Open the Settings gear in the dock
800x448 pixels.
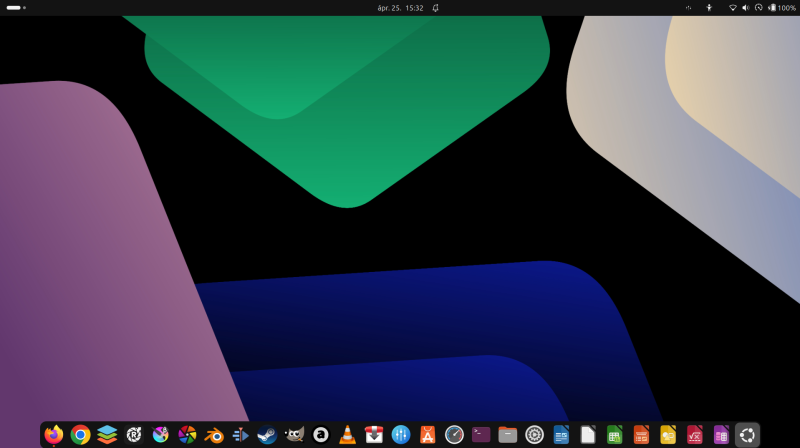534,434
